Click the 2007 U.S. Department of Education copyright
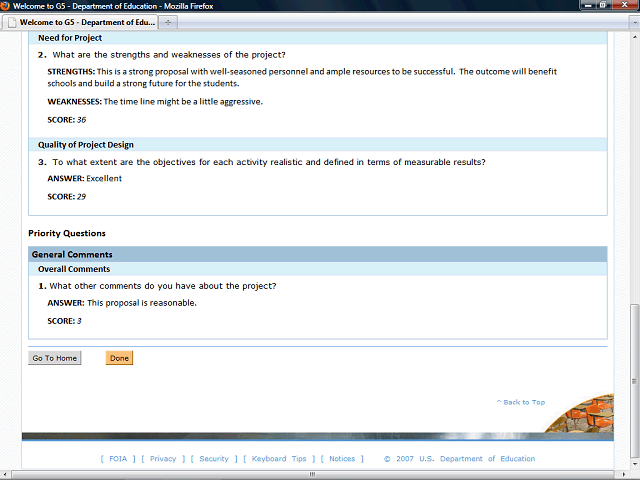 pyautogui.click(x=459, y=459)
